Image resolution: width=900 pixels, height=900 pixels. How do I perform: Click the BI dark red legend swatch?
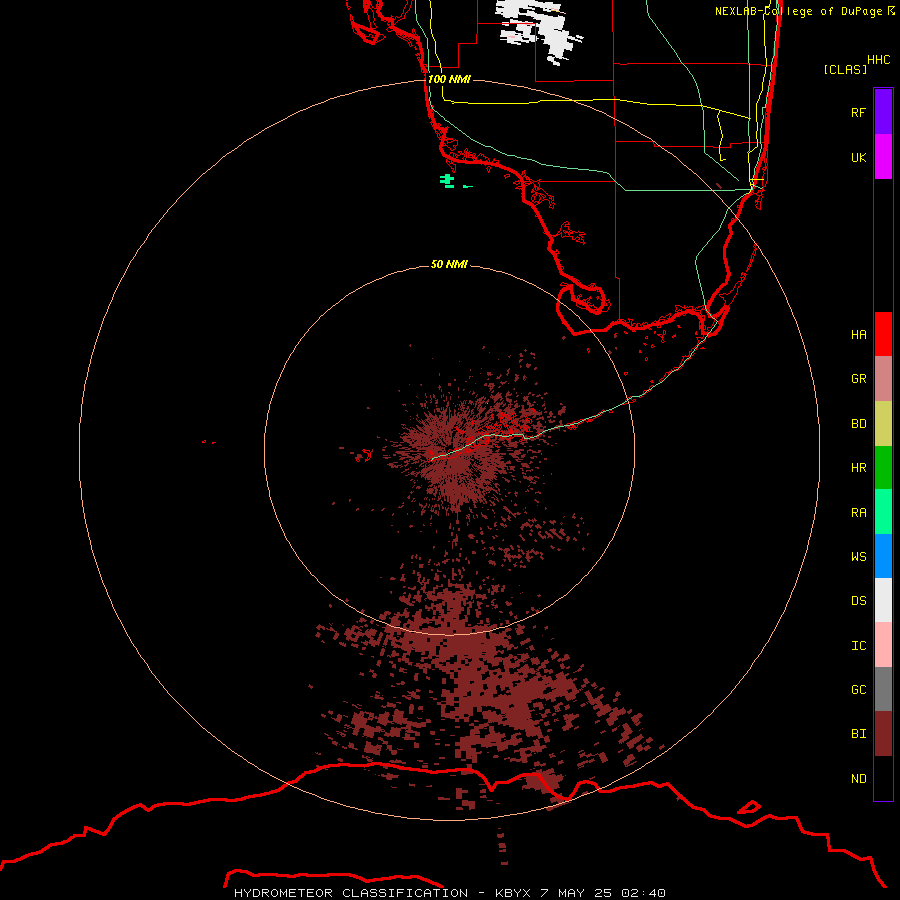883,734
